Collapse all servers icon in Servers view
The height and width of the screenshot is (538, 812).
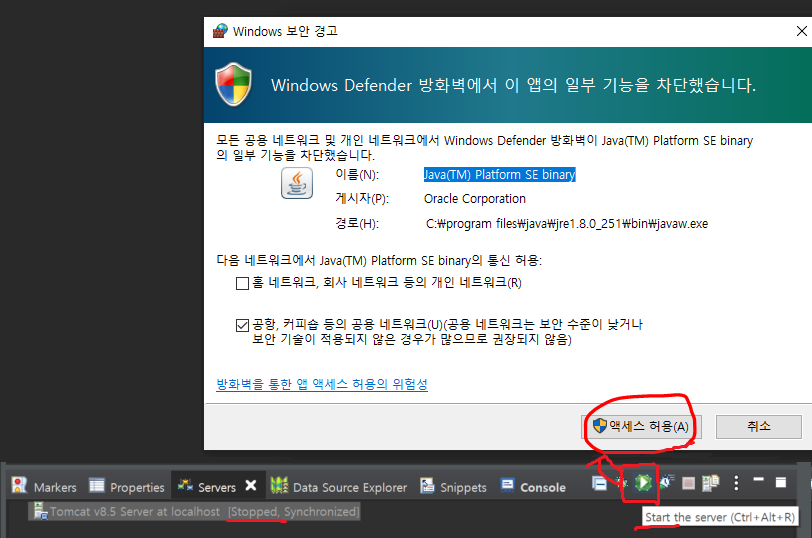pyautogui.click(x=599, y=483)
